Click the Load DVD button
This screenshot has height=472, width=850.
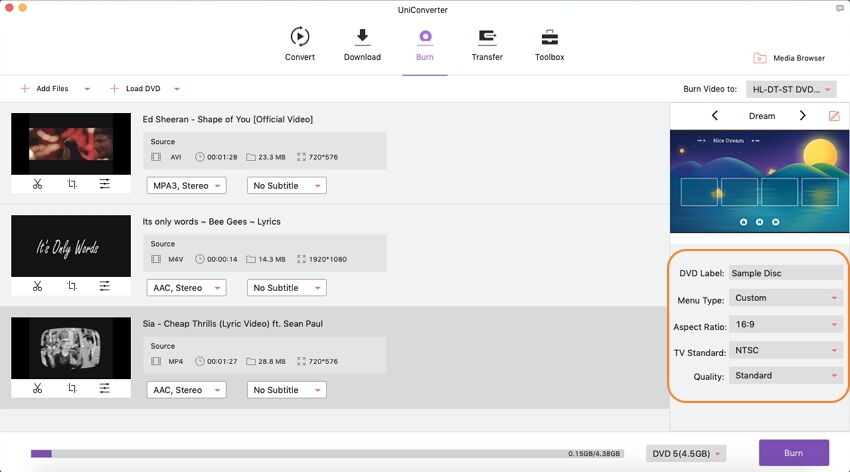(136, 88)
